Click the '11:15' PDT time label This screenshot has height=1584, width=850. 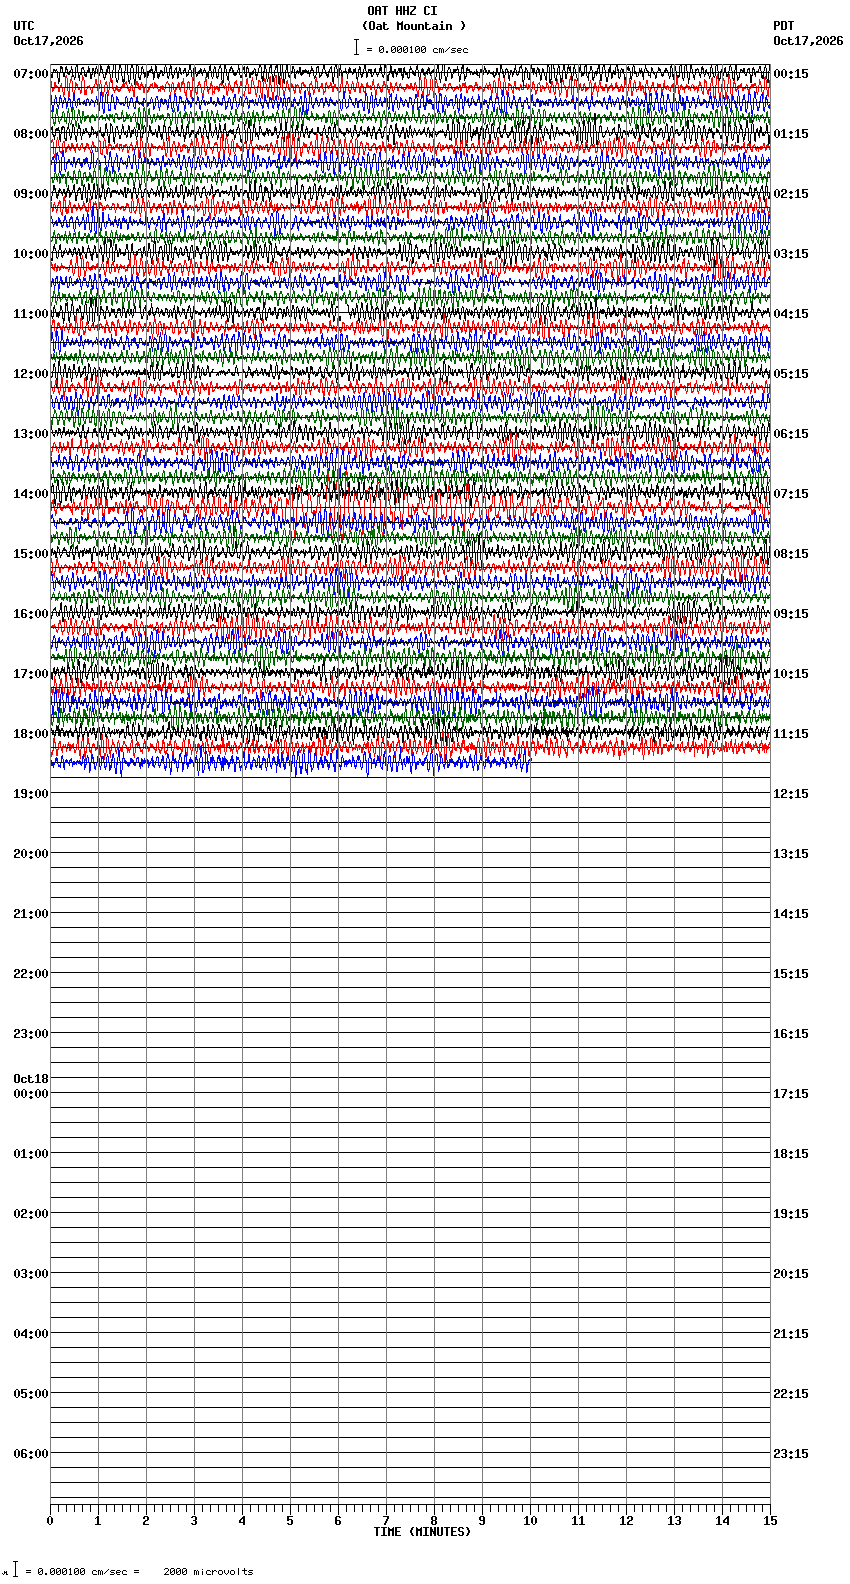click(x=791, y=734)
